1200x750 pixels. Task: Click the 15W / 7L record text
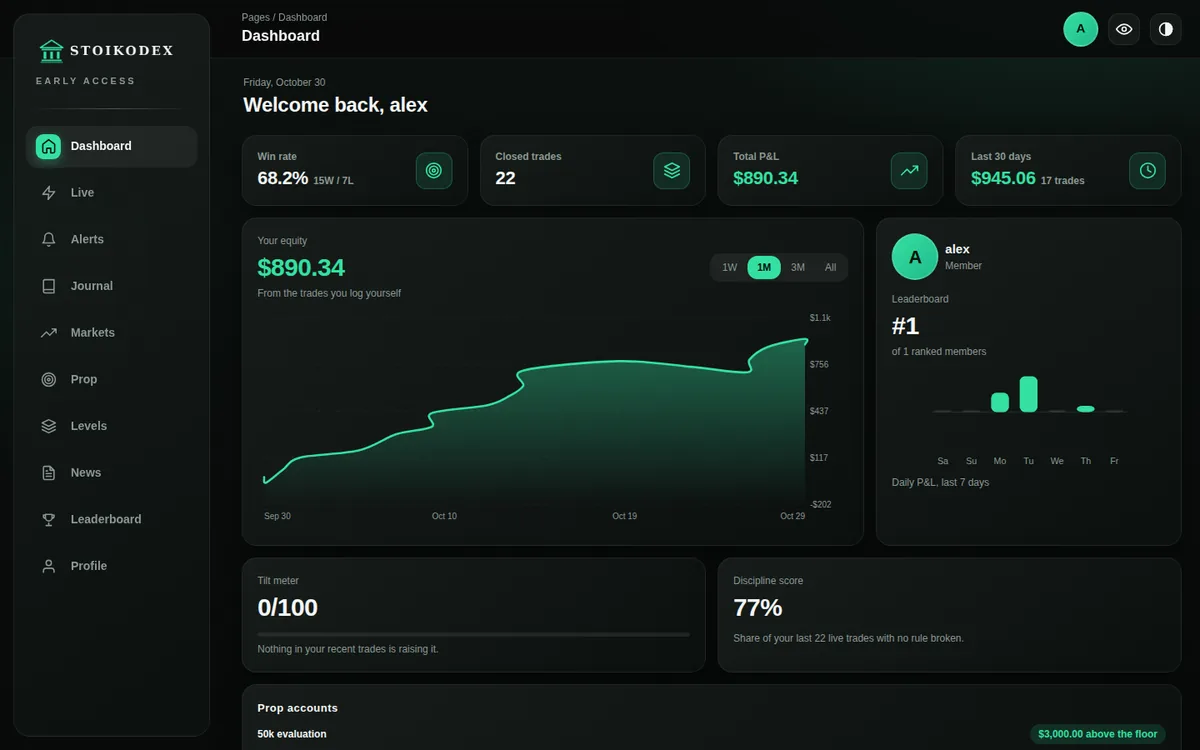333,181
